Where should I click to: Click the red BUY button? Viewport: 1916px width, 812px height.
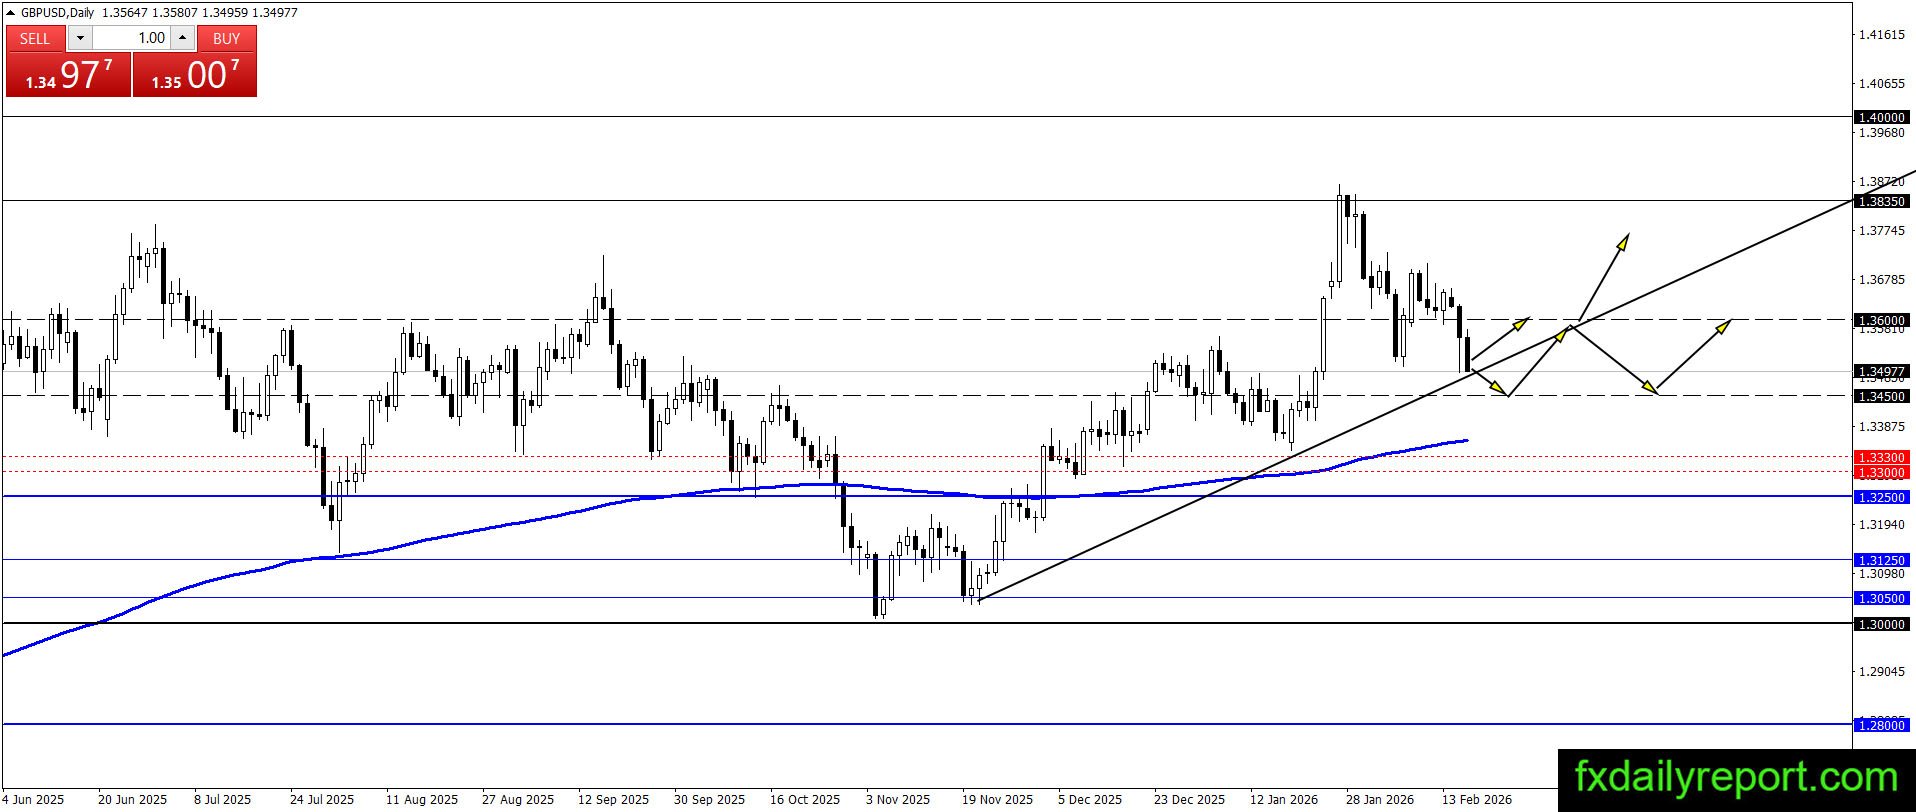pos(227,38)
